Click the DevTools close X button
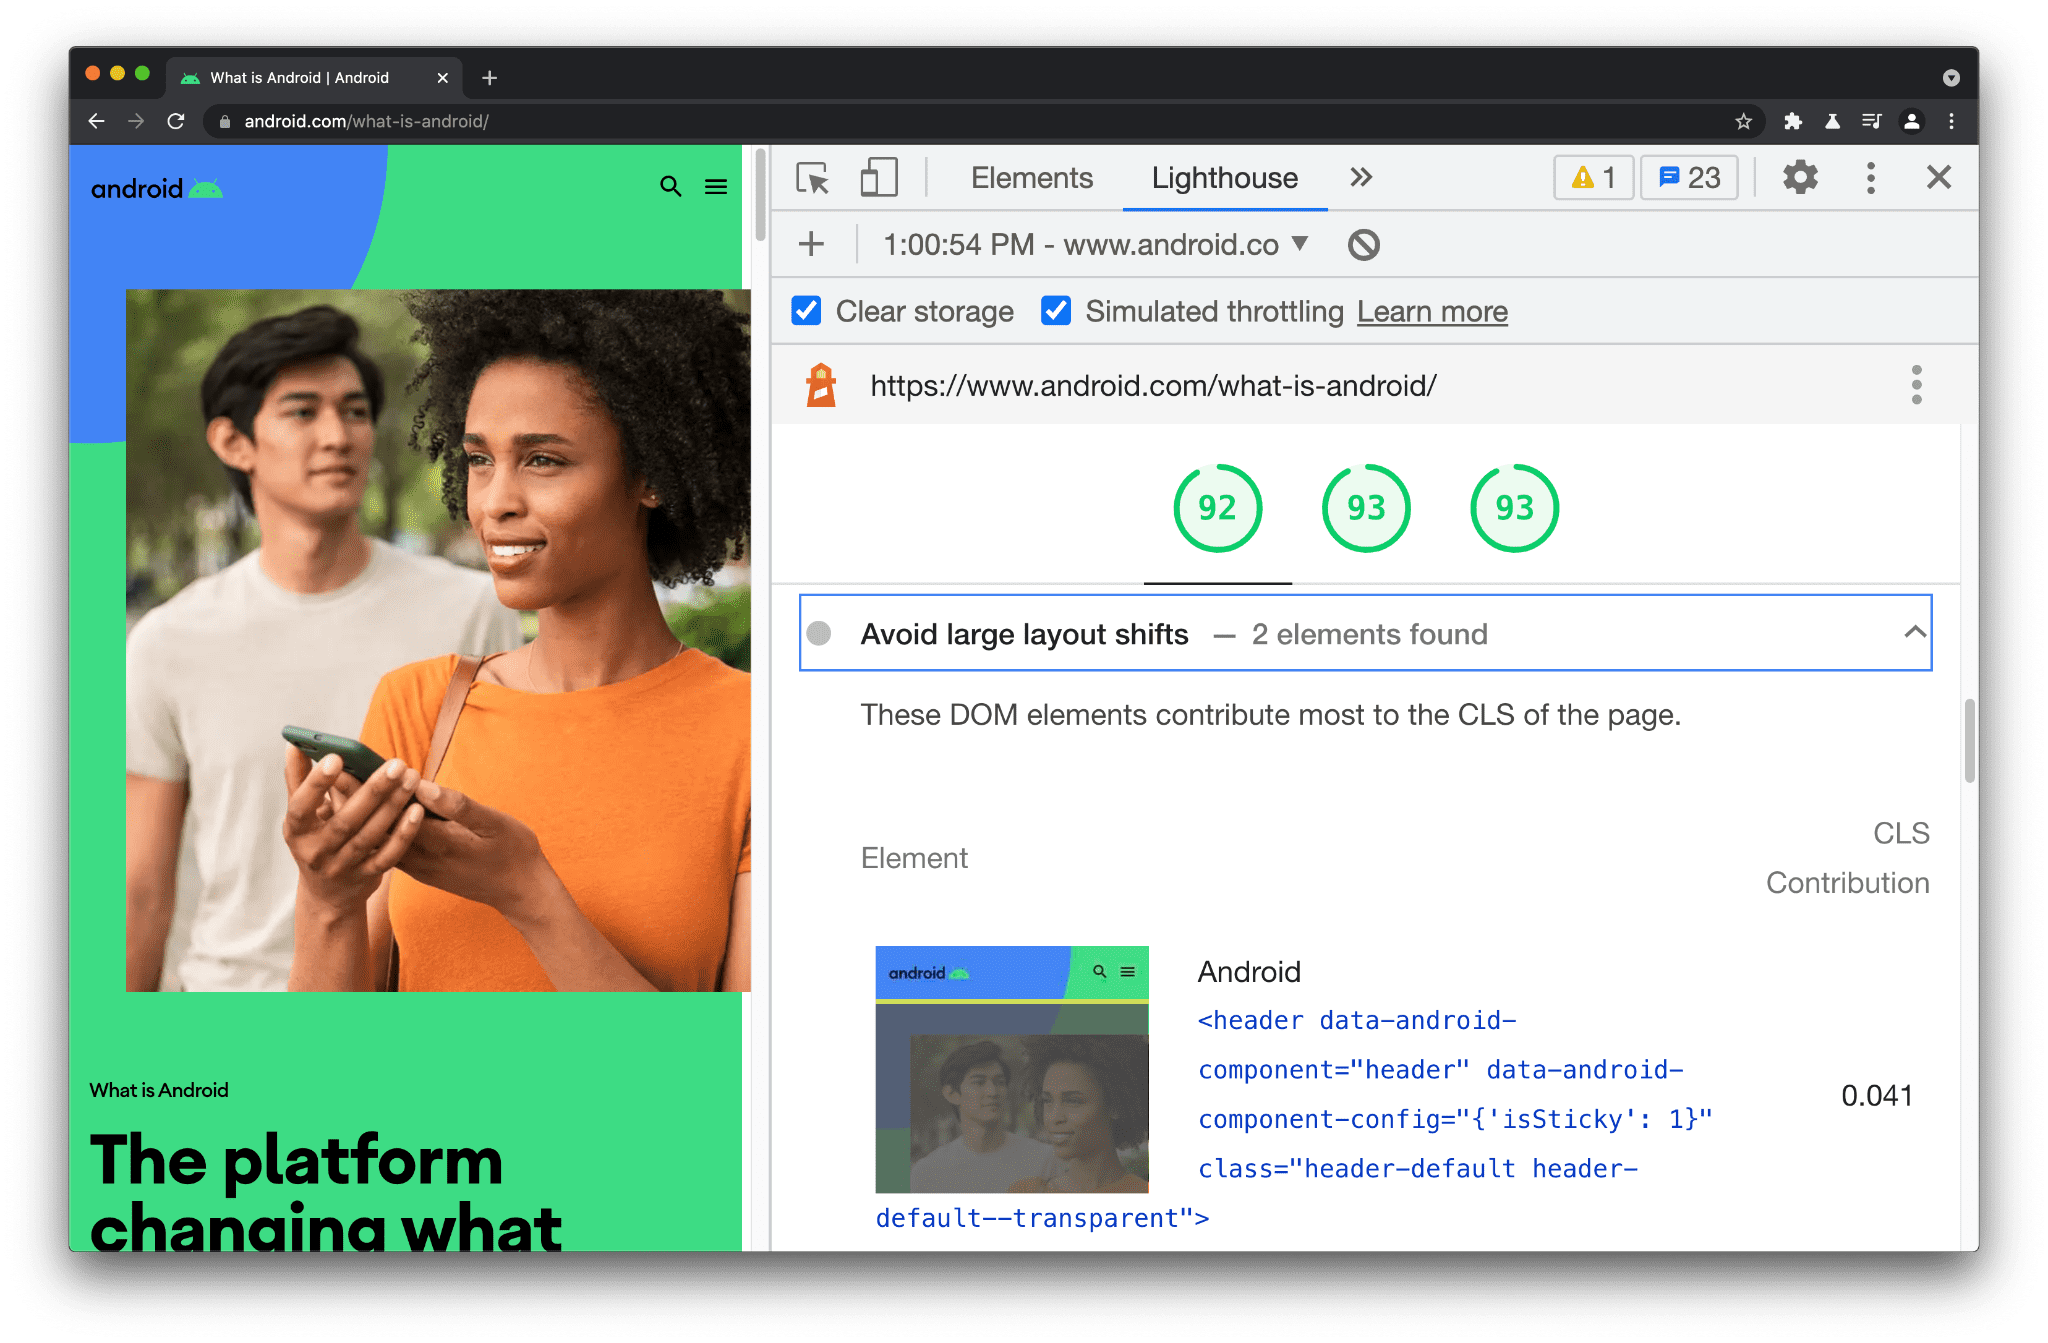2048x1343 pixels. tap(1939, 177)
